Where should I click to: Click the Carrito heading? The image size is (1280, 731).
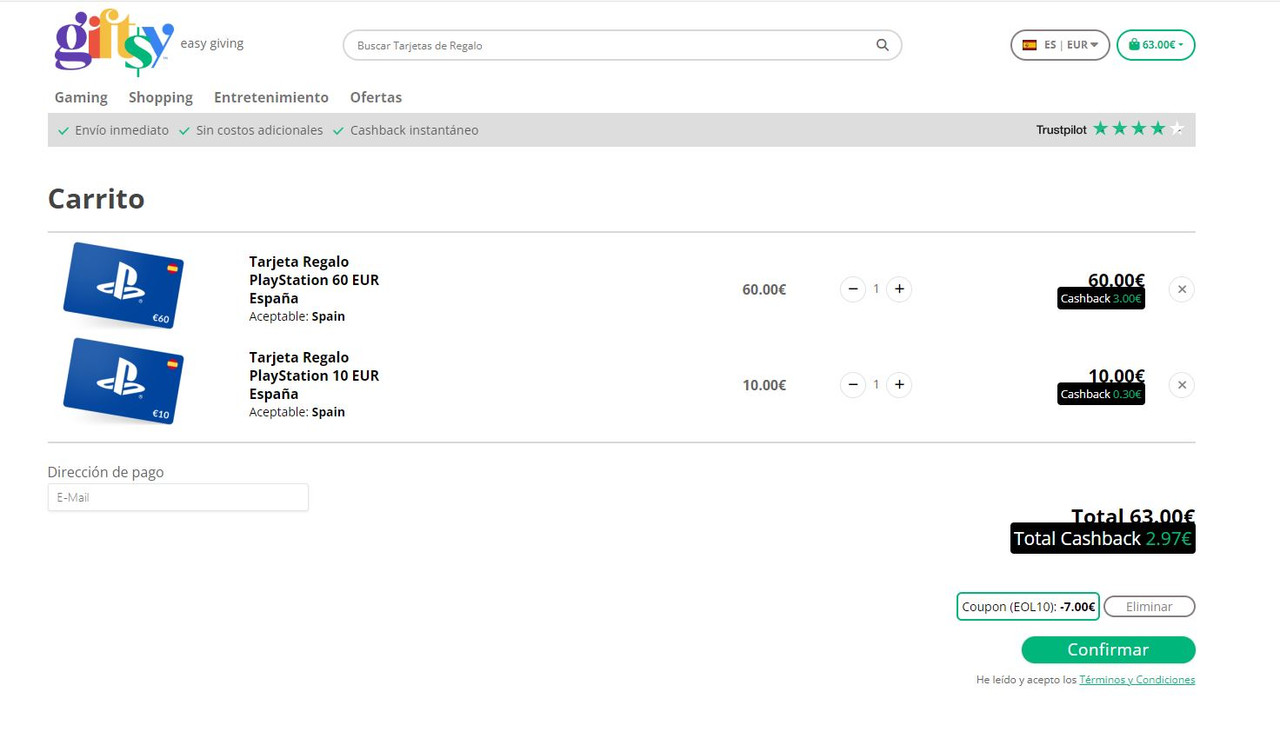(96, 198)
